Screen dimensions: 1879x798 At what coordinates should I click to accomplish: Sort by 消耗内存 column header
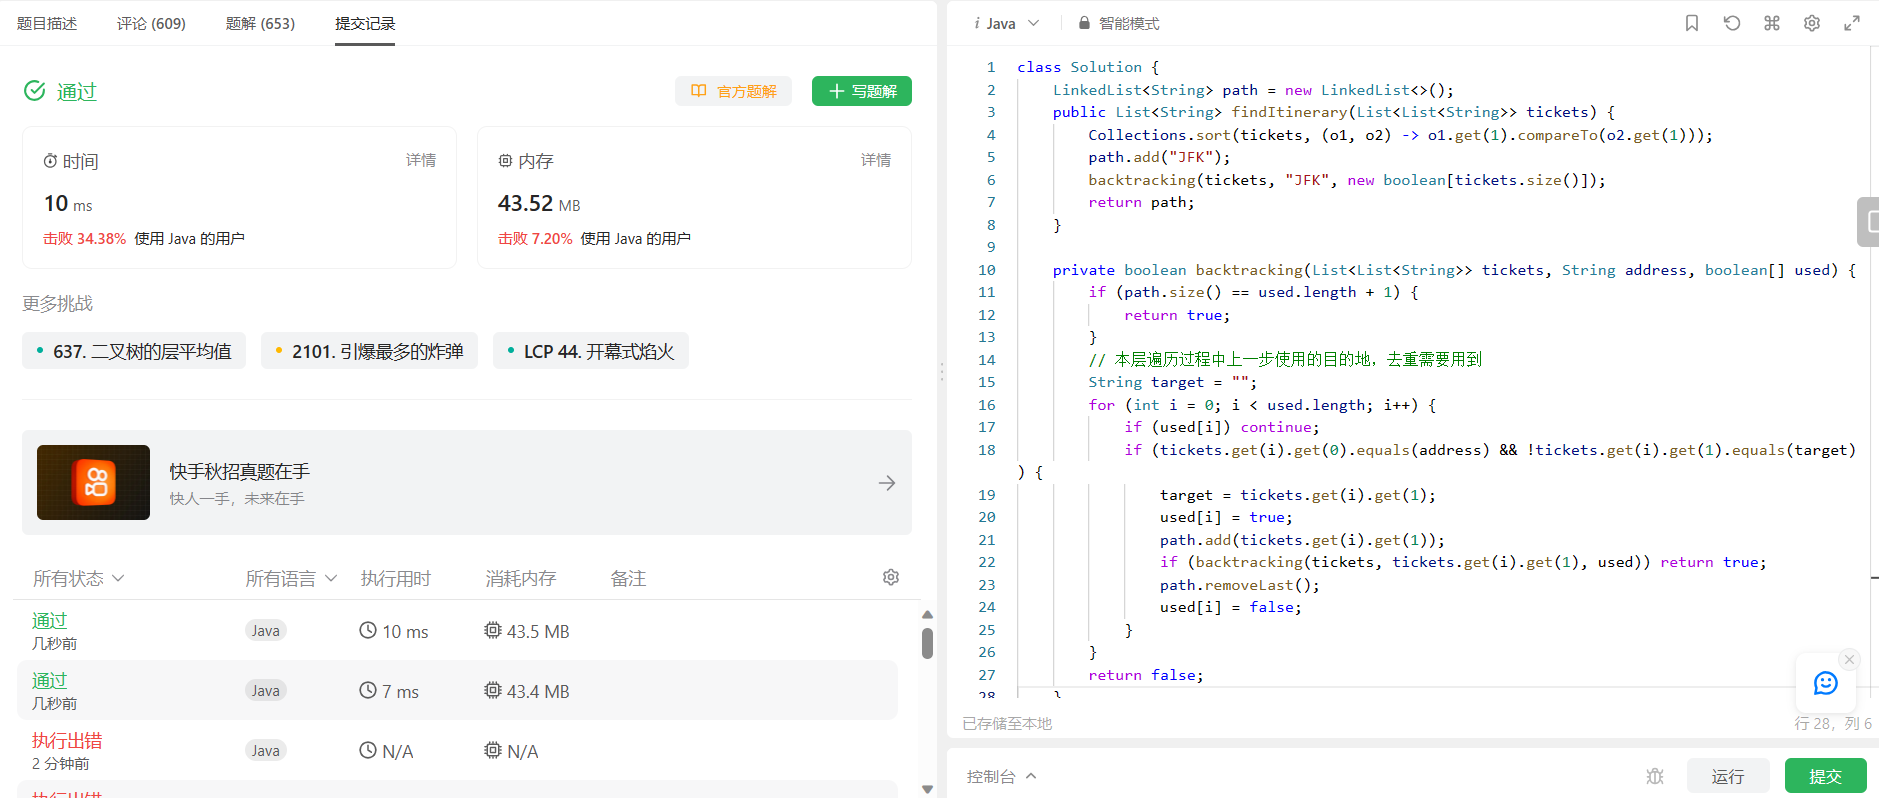tap(521, 578)
